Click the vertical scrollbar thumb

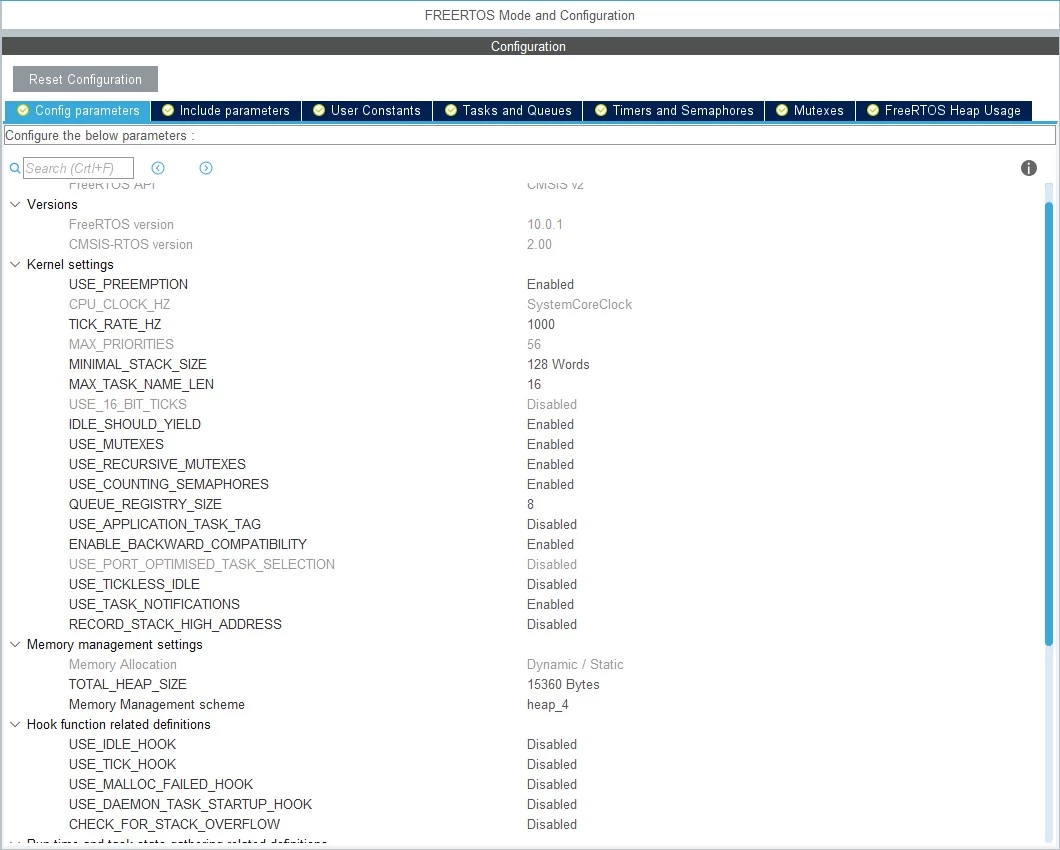(1049, 423)
